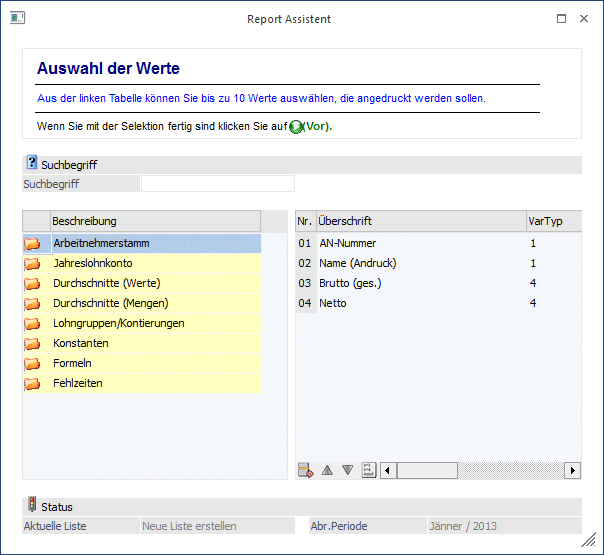Click the horizontal scrollbar thumb of the value table
Screen dimensions: 604x555
click(427, 470)
